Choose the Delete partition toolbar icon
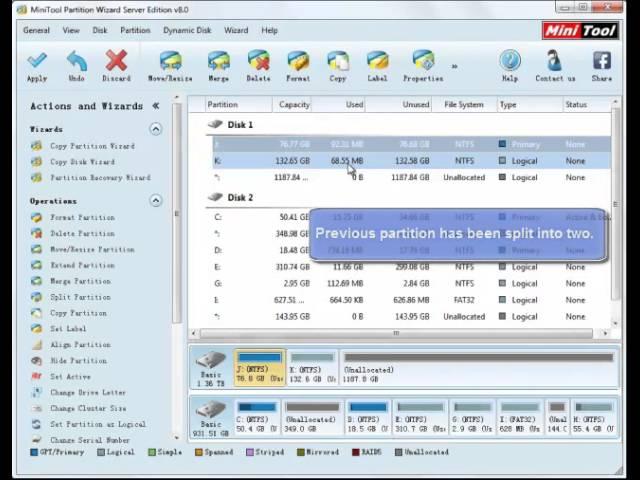640x480 pixels. point(258,67)
